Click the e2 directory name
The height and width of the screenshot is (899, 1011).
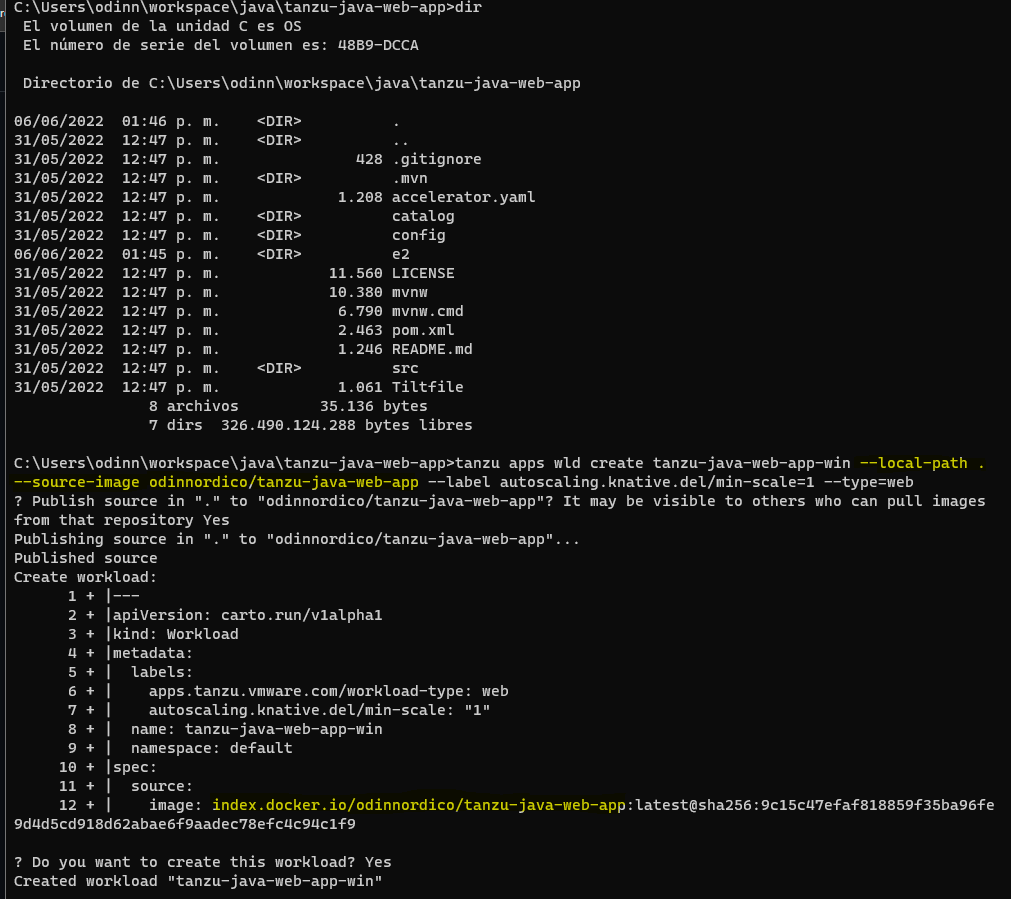(400, 254)
